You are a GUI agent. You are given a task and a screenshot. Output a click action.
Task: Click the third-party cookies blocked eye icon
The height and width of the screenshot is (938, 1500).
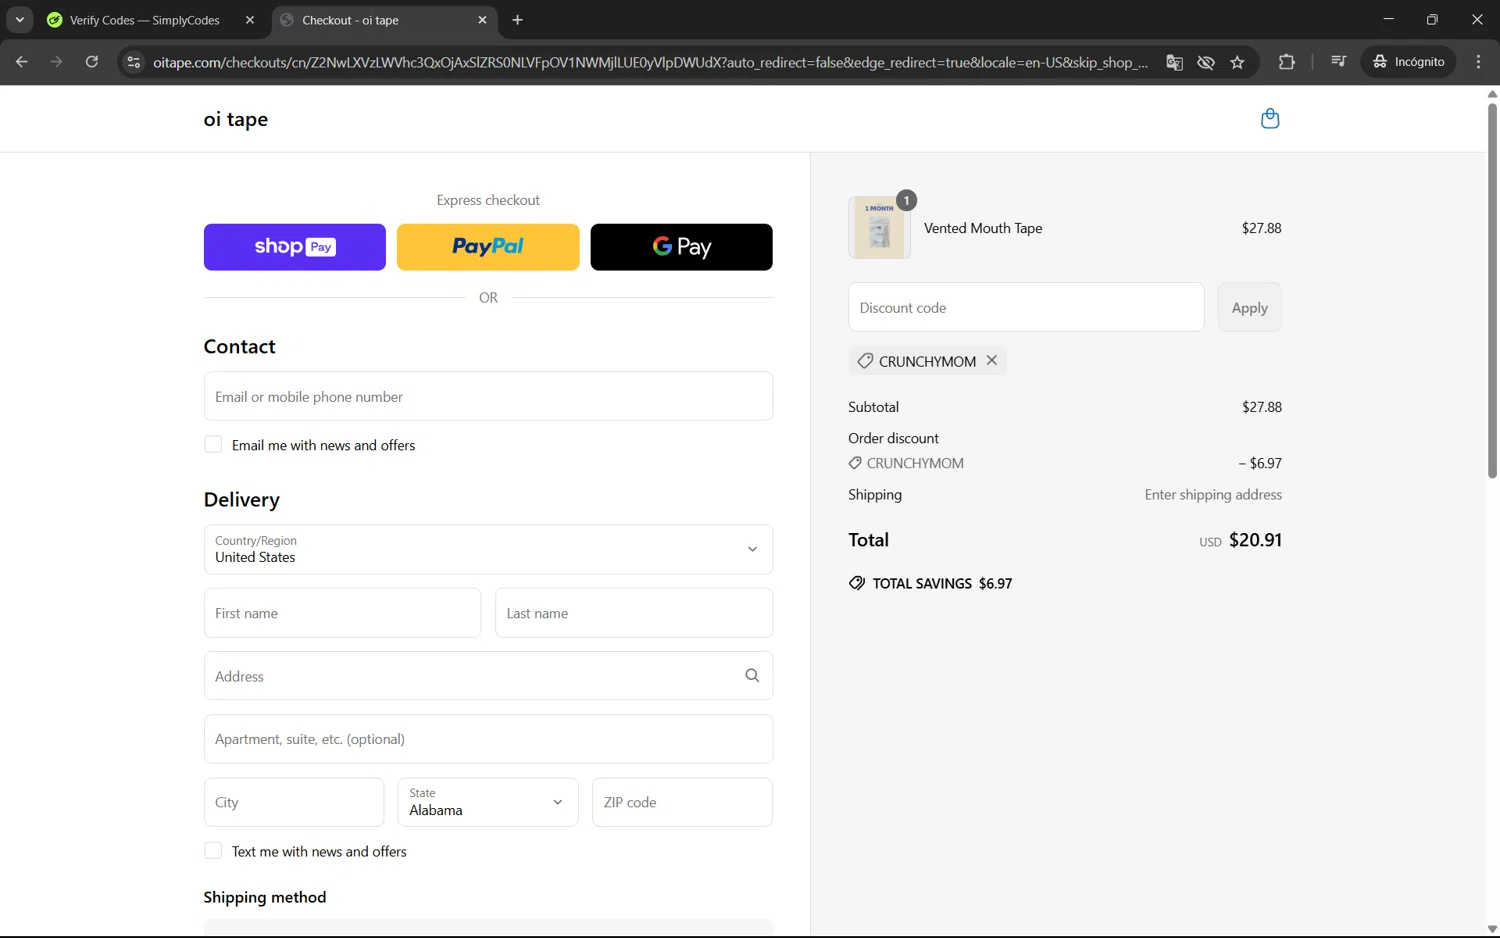pos(1206,62)
